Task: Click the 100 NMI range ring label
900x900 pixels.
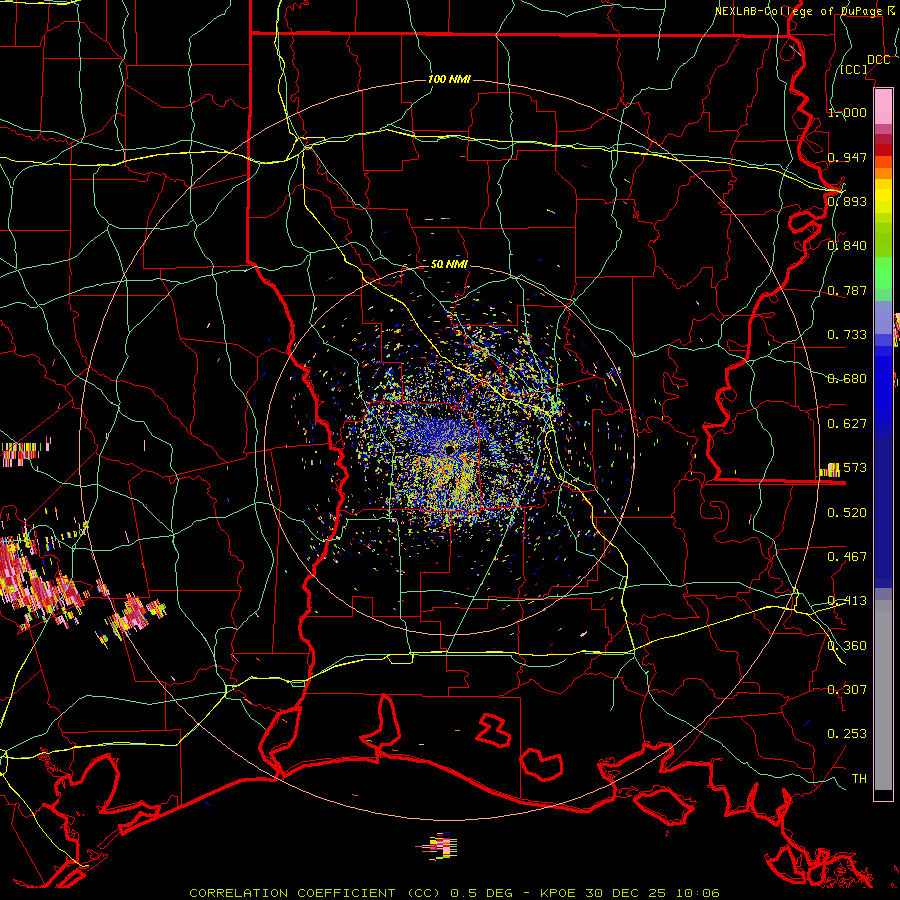Action: click(449, 79)
